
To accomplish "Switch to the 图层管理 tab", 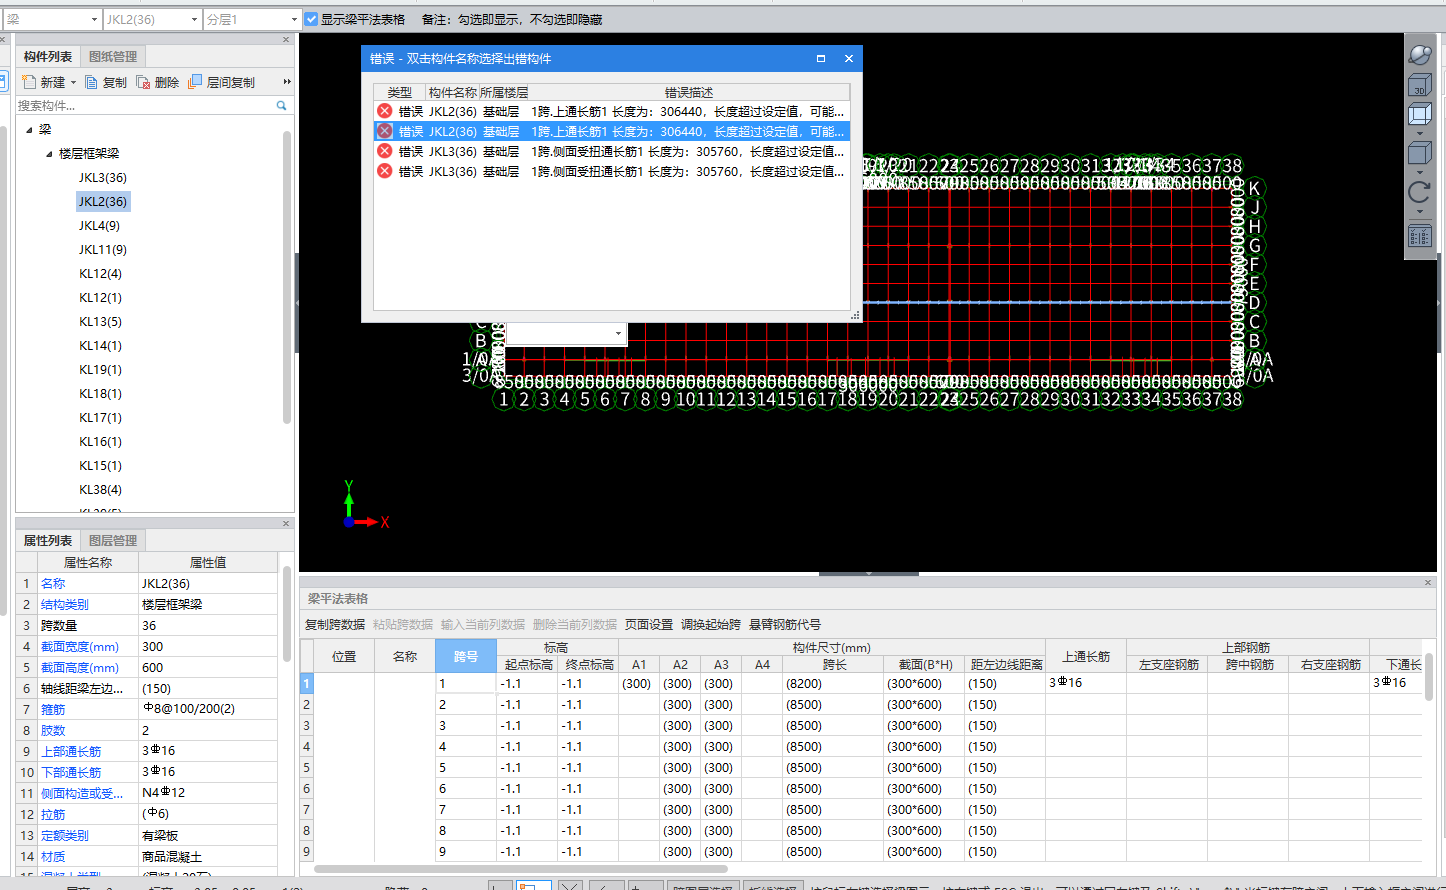I will click(x=113, y=540).
